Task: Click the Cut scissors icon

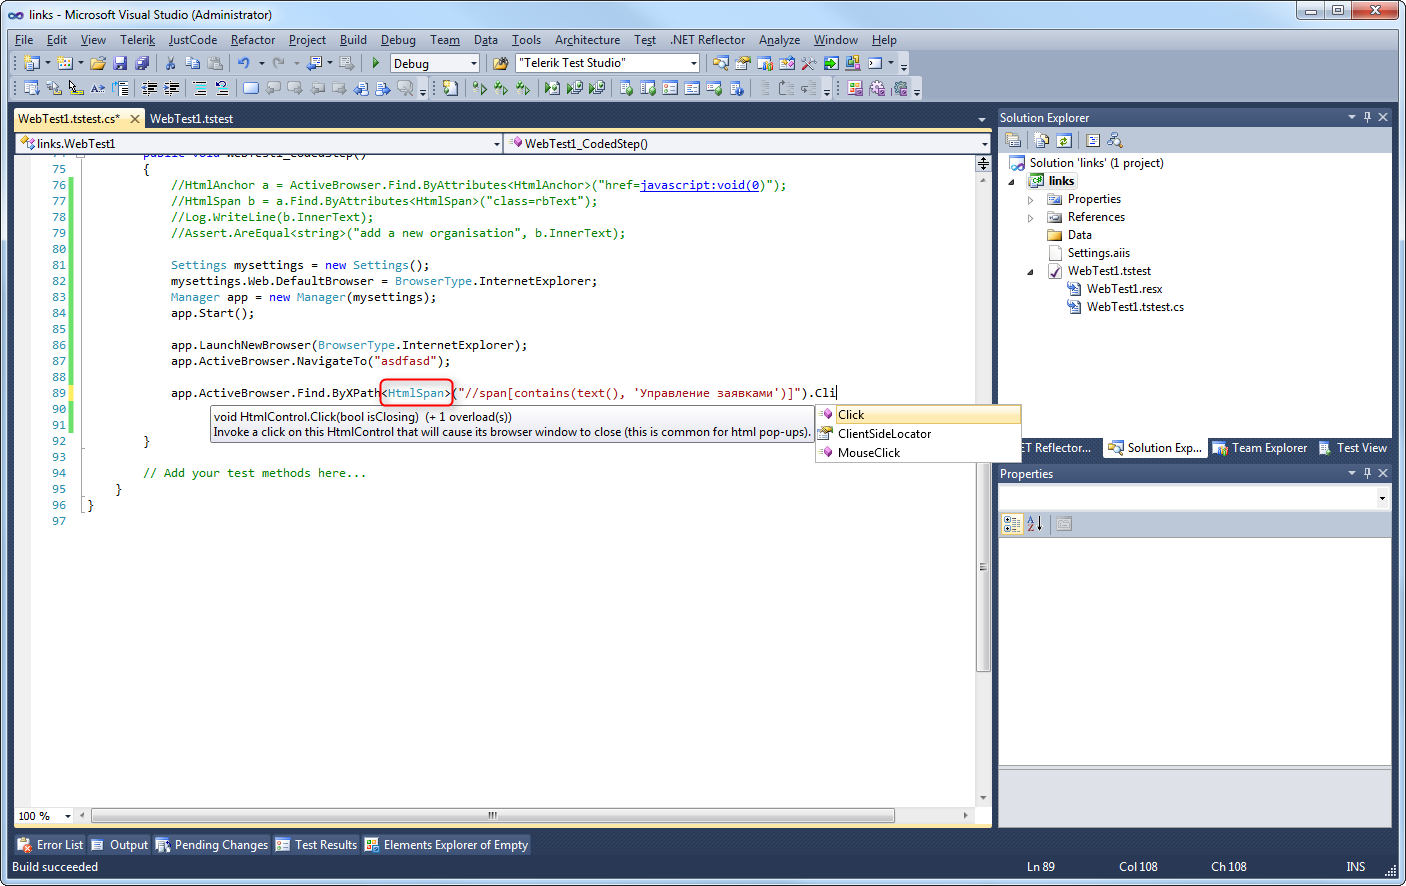Action: pos(170,63)
